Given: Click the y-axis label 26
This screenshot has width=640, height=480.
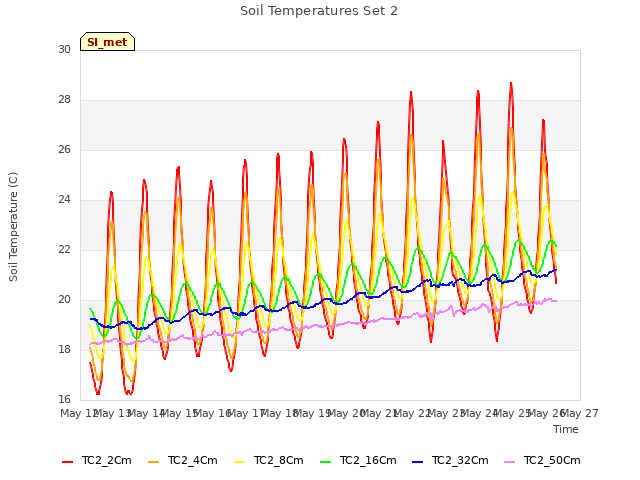Looking at the screenshot, I should click(x=64, y=149).
